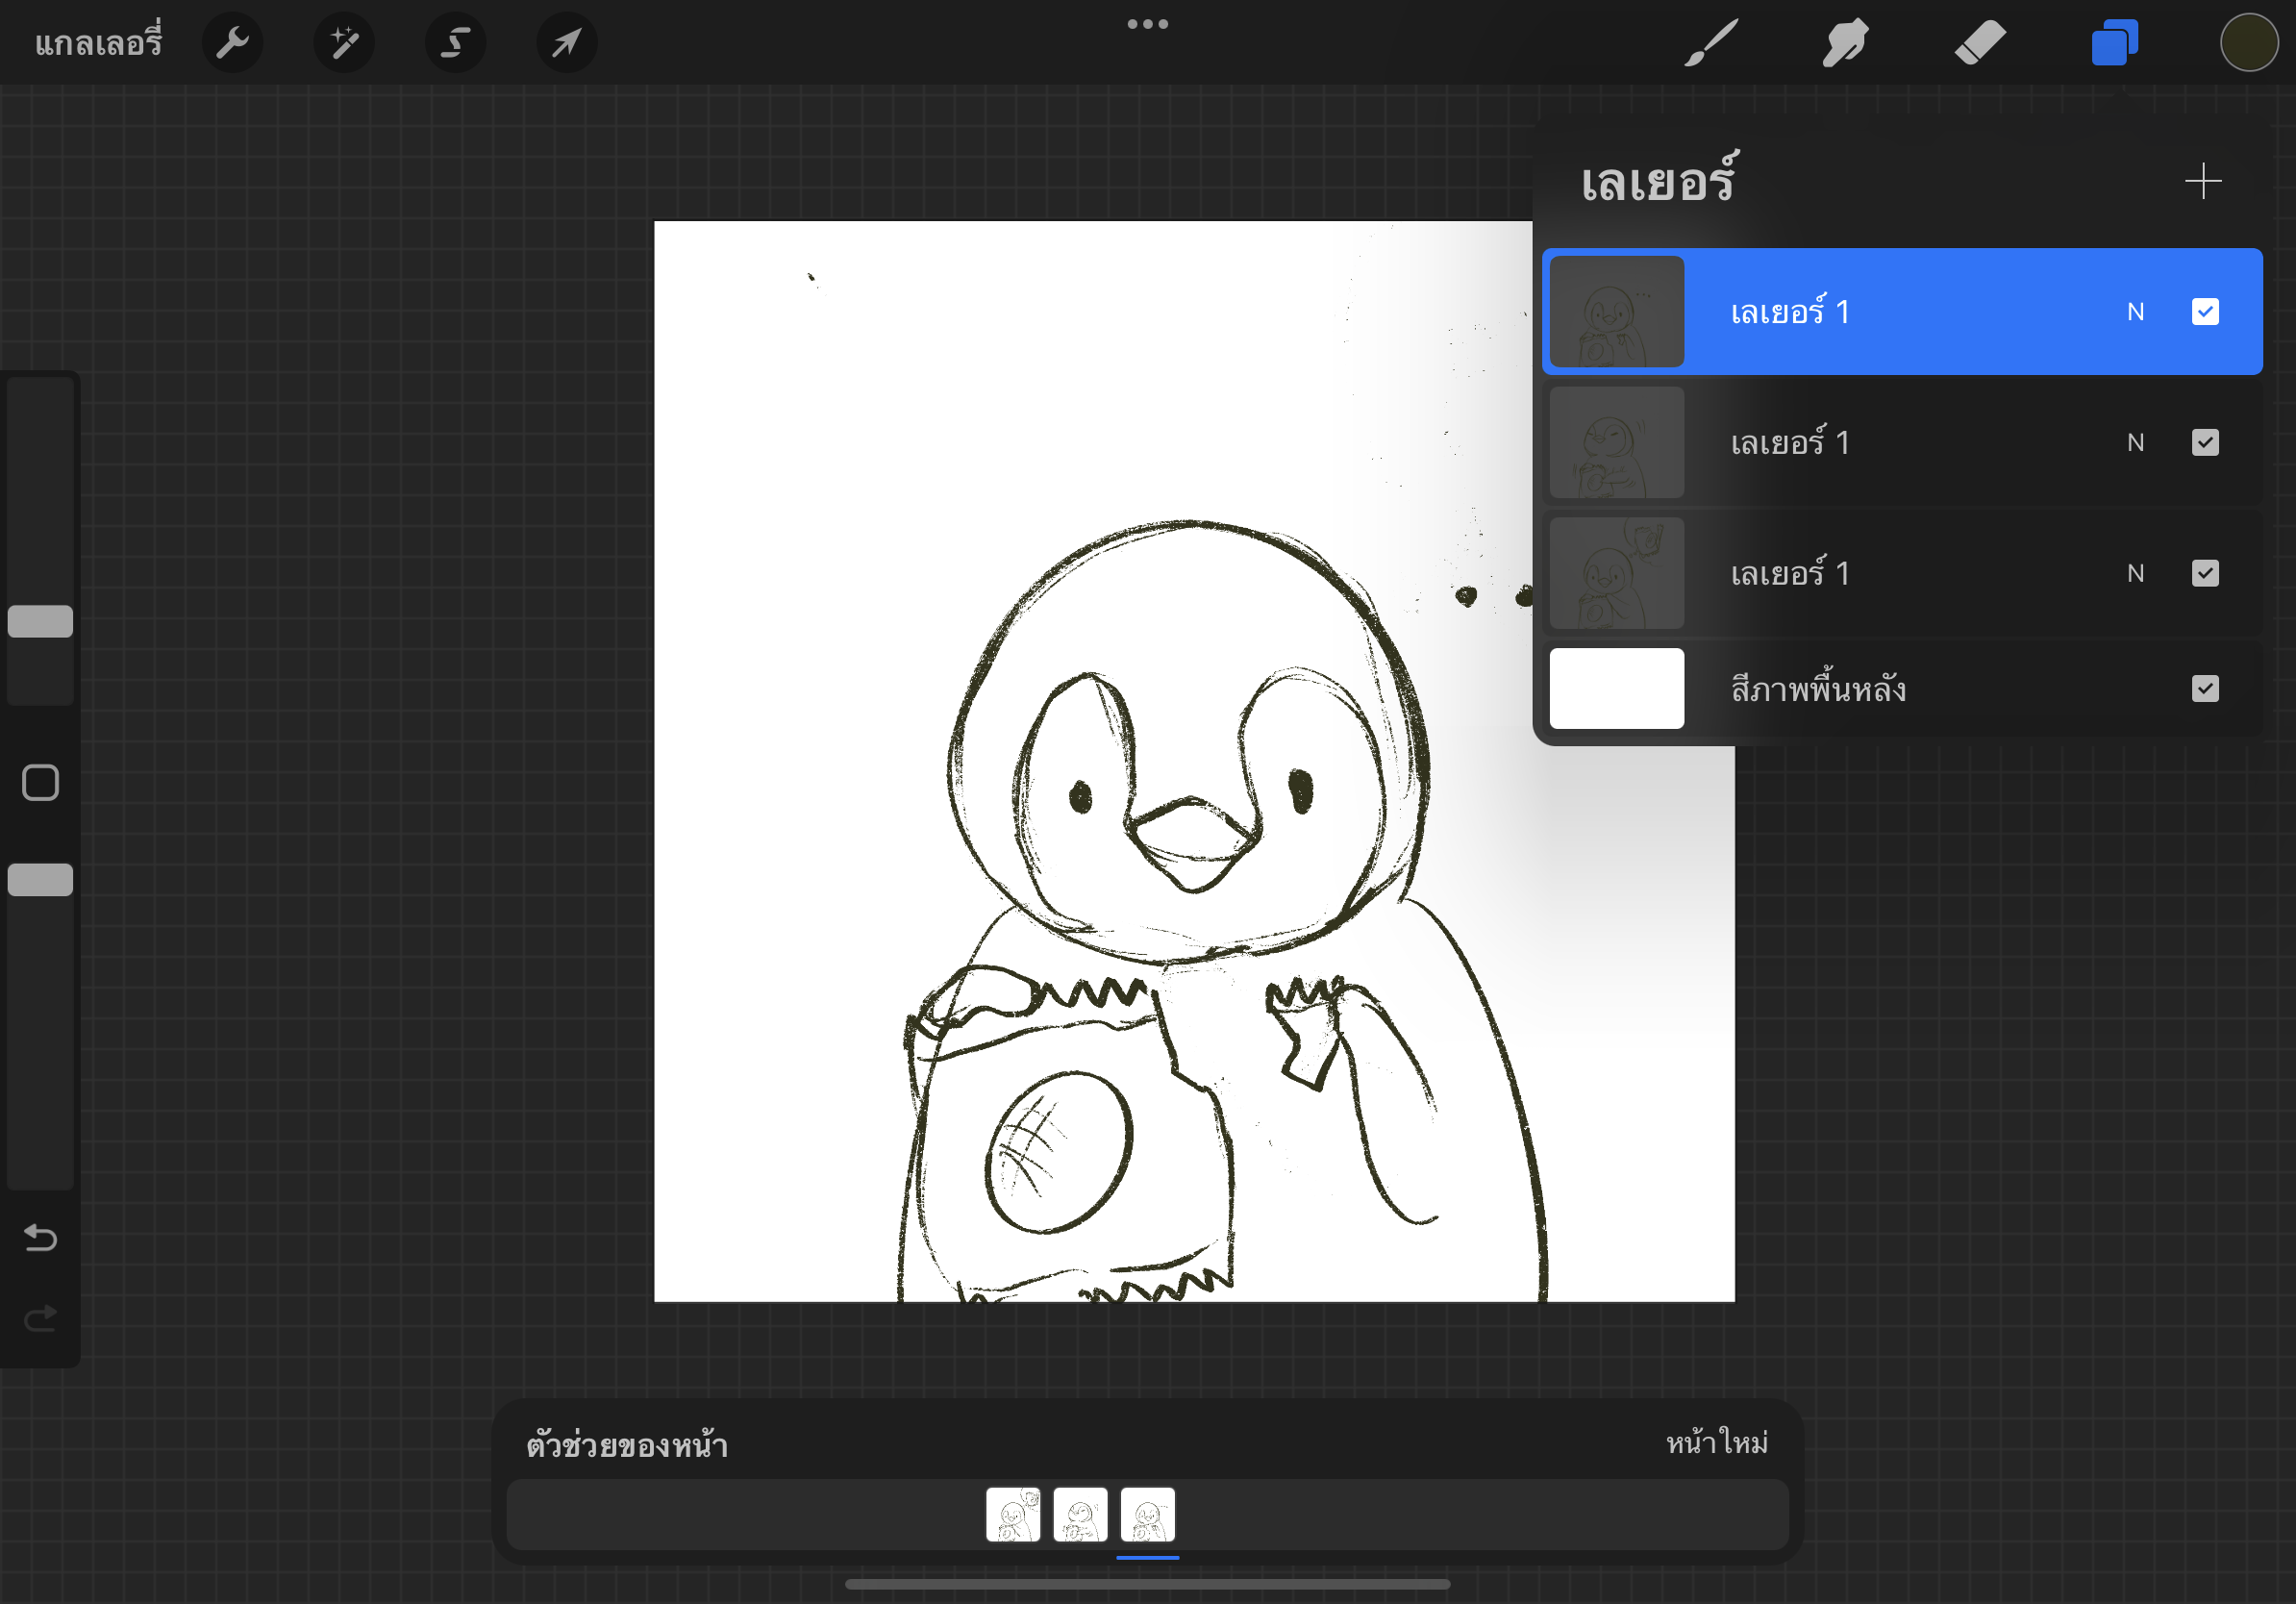Create a new page with หน้าใหม่
This screenshot has height=1604, width=2296.
coord(1716,1443)
